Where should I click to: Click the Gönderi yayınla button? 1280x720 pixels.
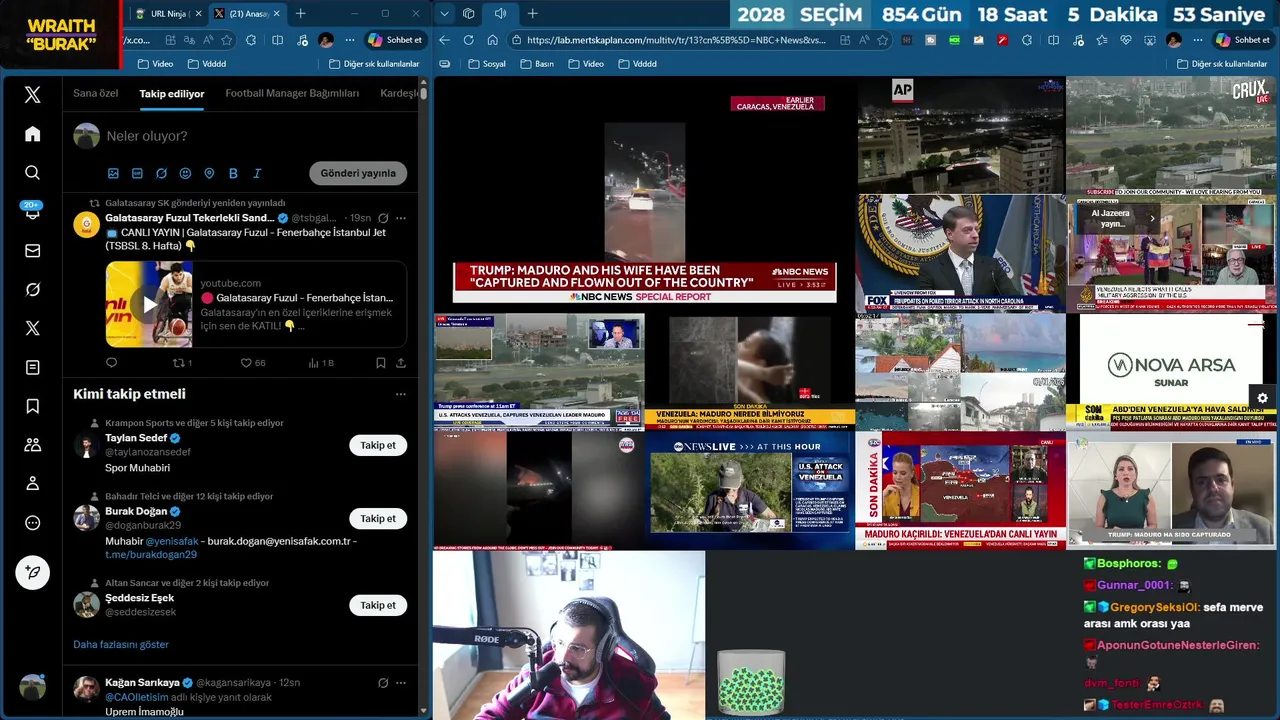[358, 173]
